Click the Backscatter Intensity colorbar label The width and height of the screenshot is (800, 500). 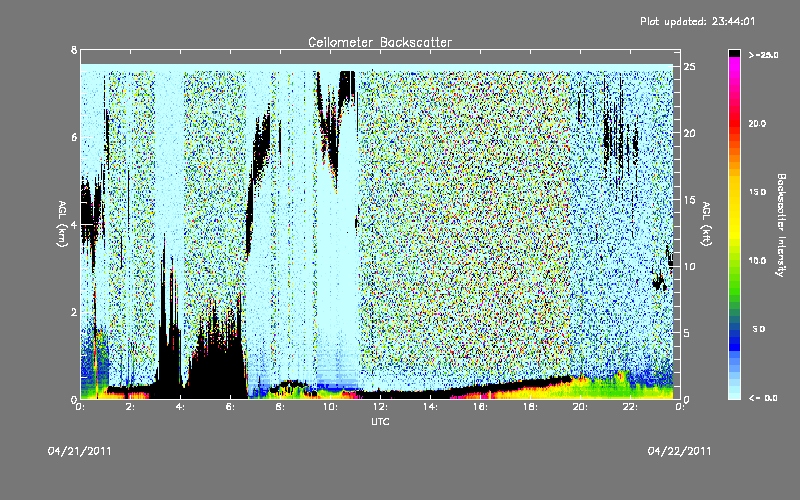click(x=781, y=225)
